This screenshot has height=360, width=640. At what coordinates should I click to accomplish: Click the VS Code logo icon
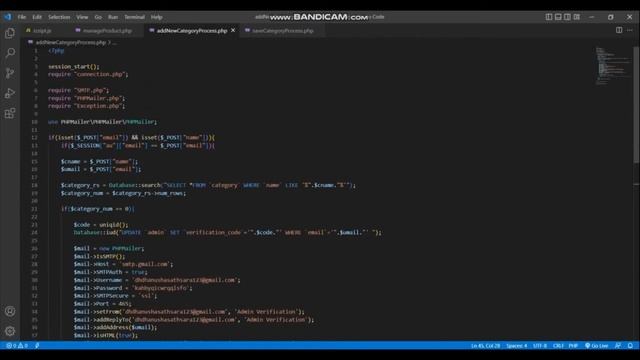point(8,17)
